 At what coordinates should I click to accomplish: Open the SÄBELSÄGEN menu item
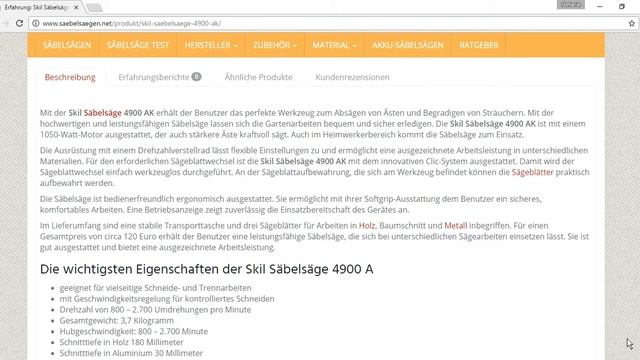coord(67,45)
